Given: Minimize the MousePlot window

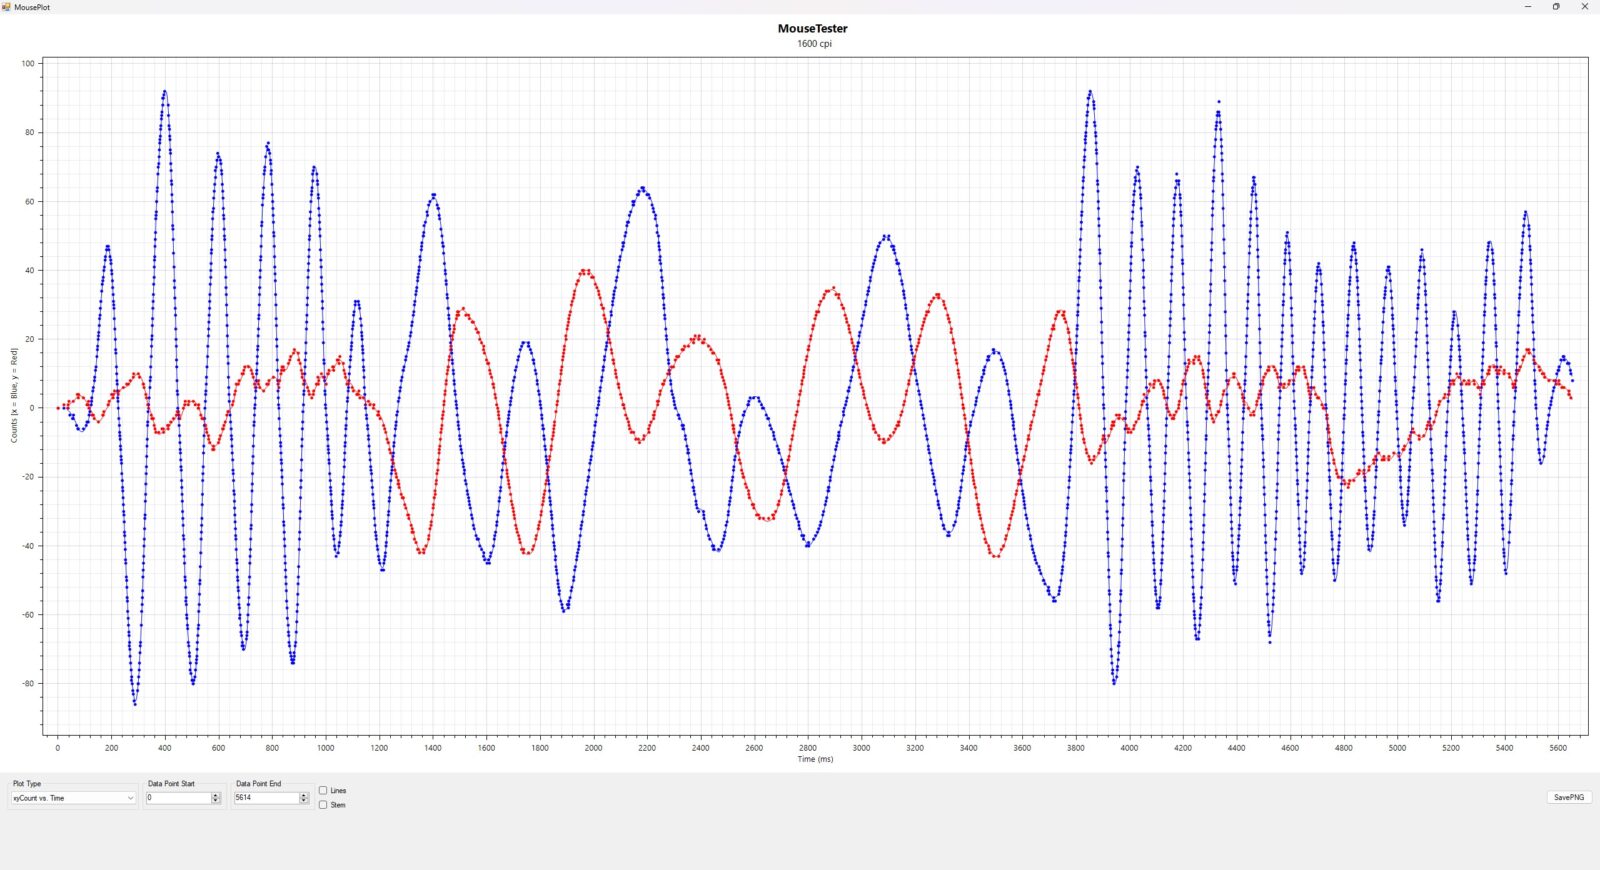Looking at the screenshot, I should point(1527,7).
